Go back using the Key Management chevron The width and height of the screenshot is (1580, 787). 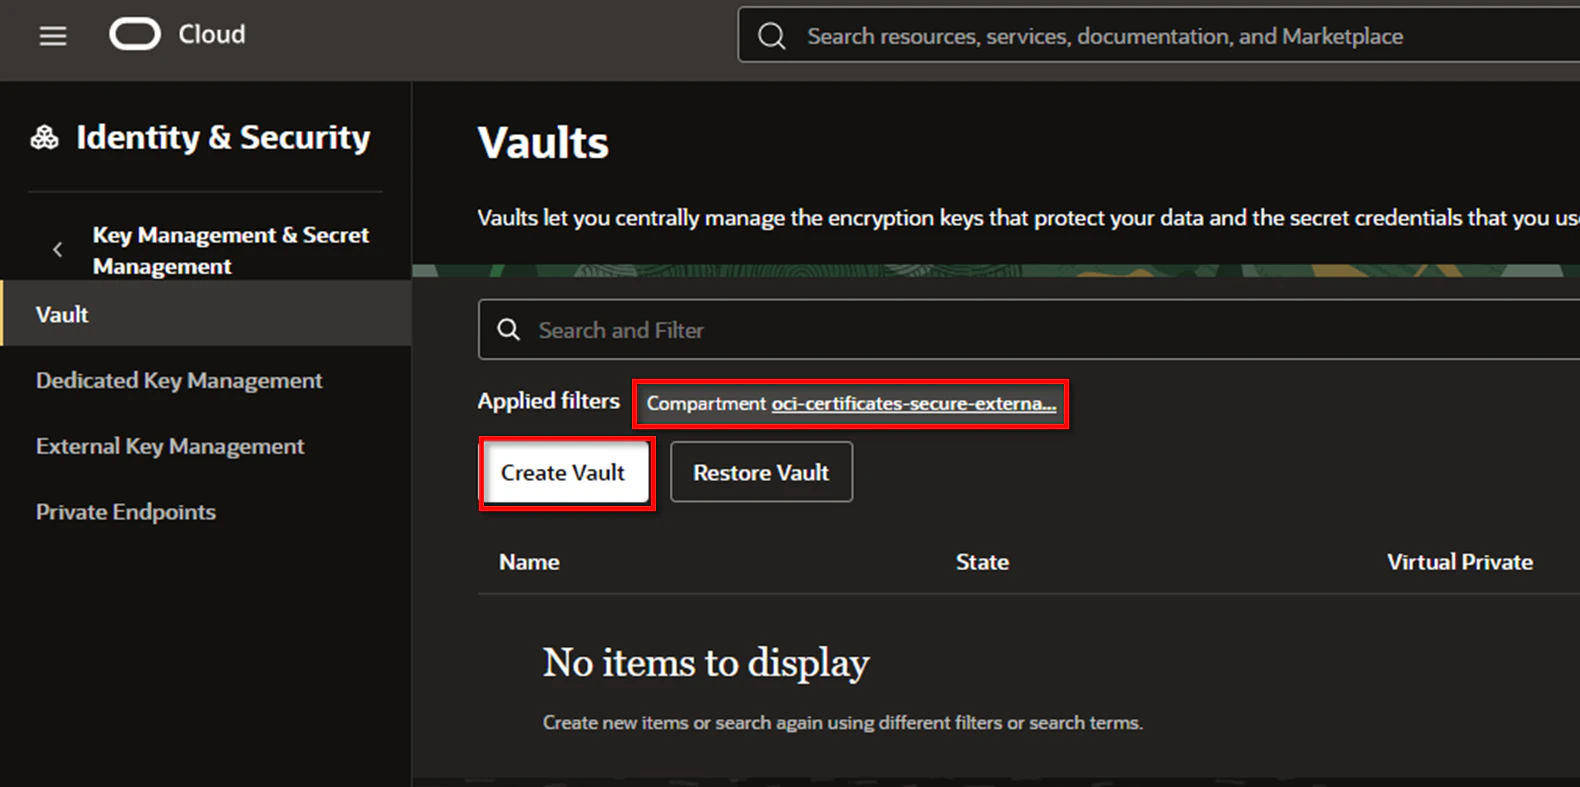coord(57,250)
